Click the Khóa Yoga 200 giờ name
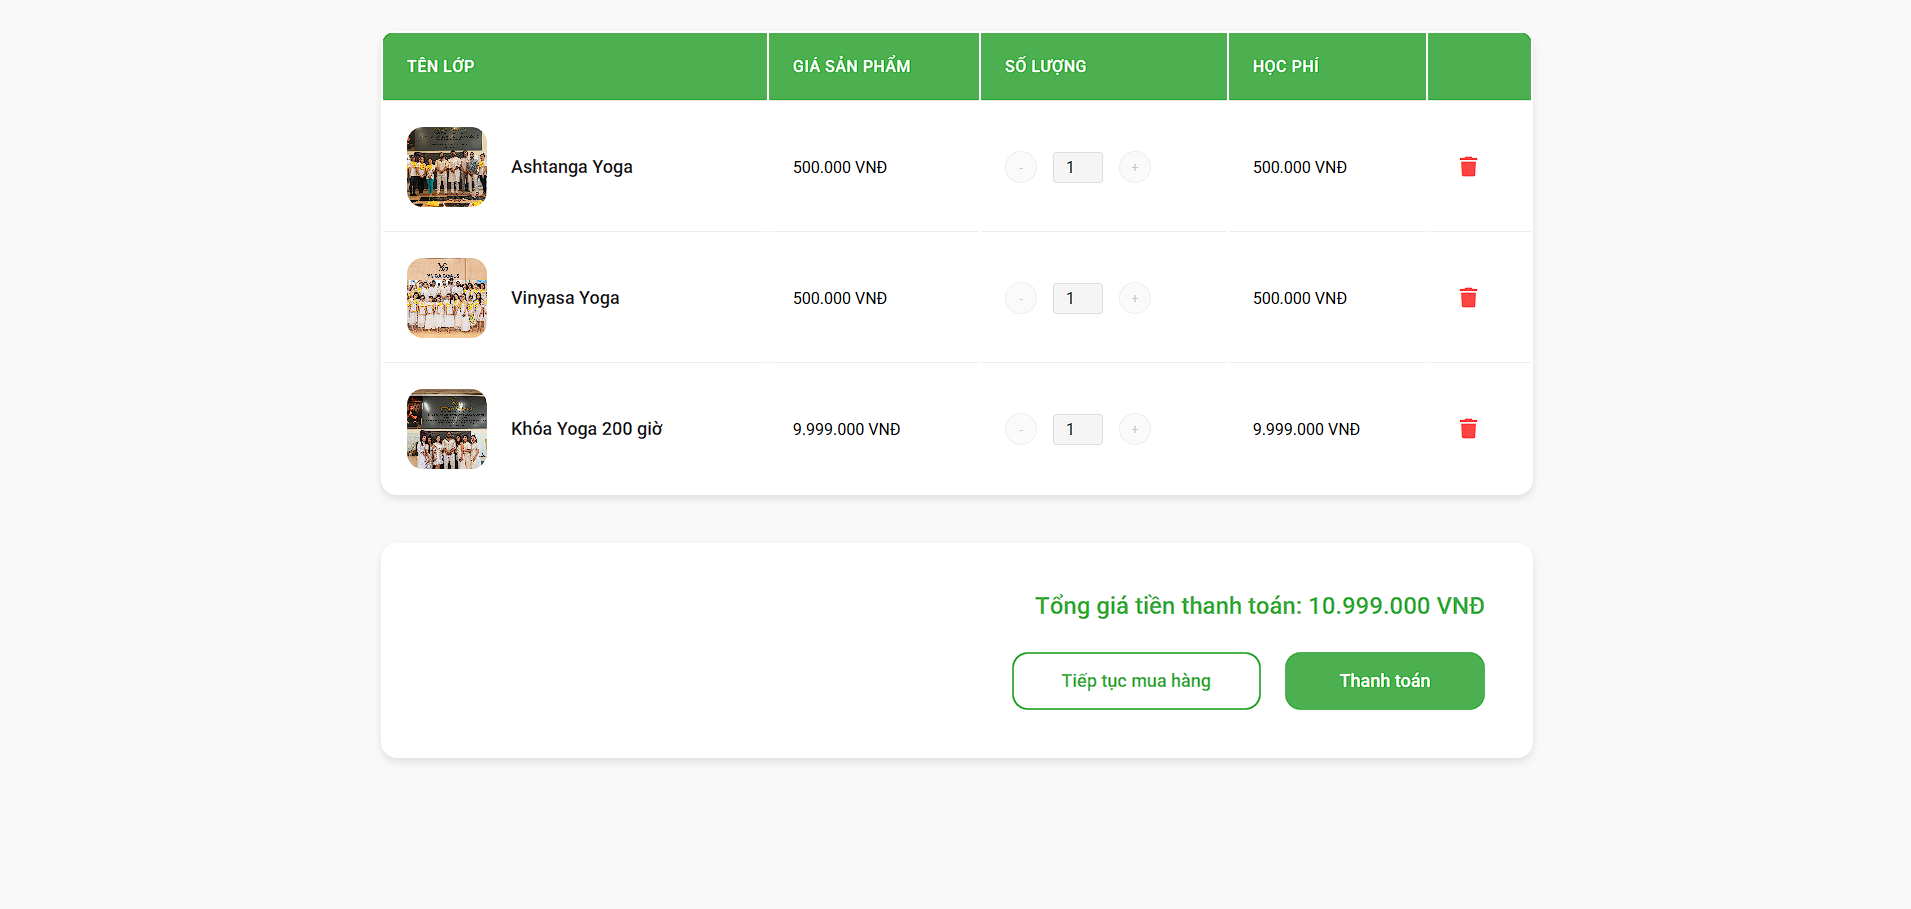Screen dimensions: 1911x909 click(x=586, y=429)
